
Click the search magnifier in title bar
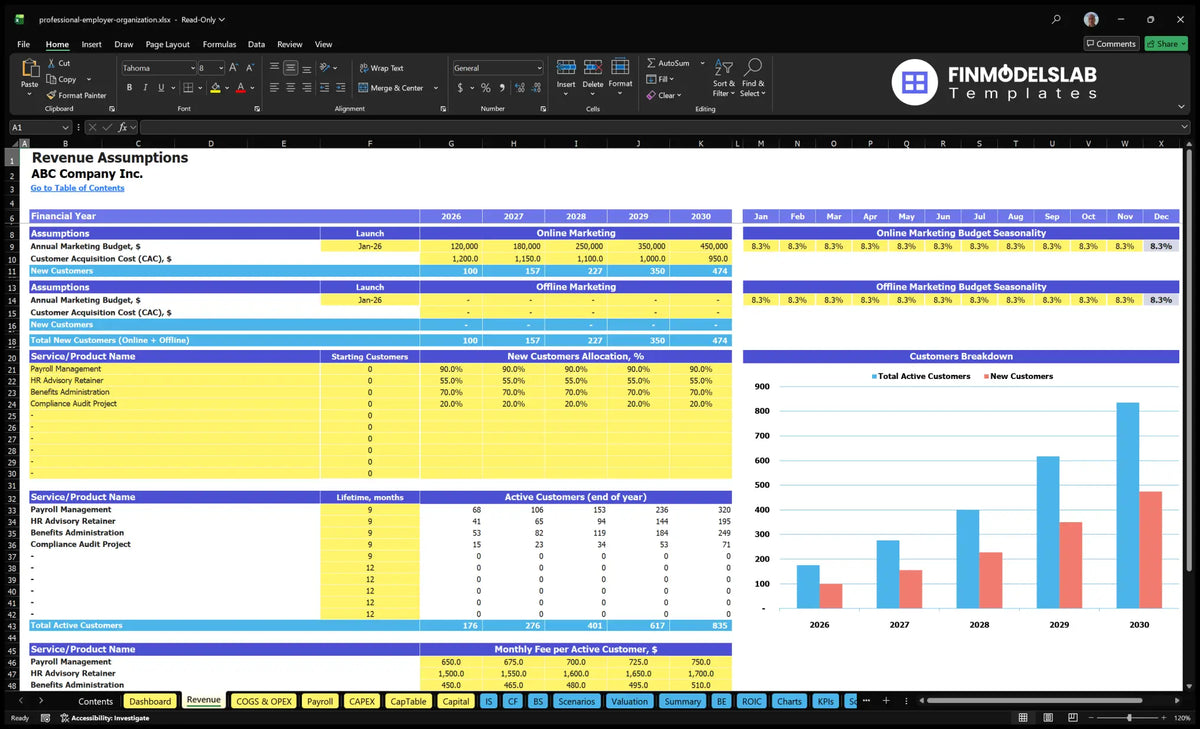point(1057,19)
